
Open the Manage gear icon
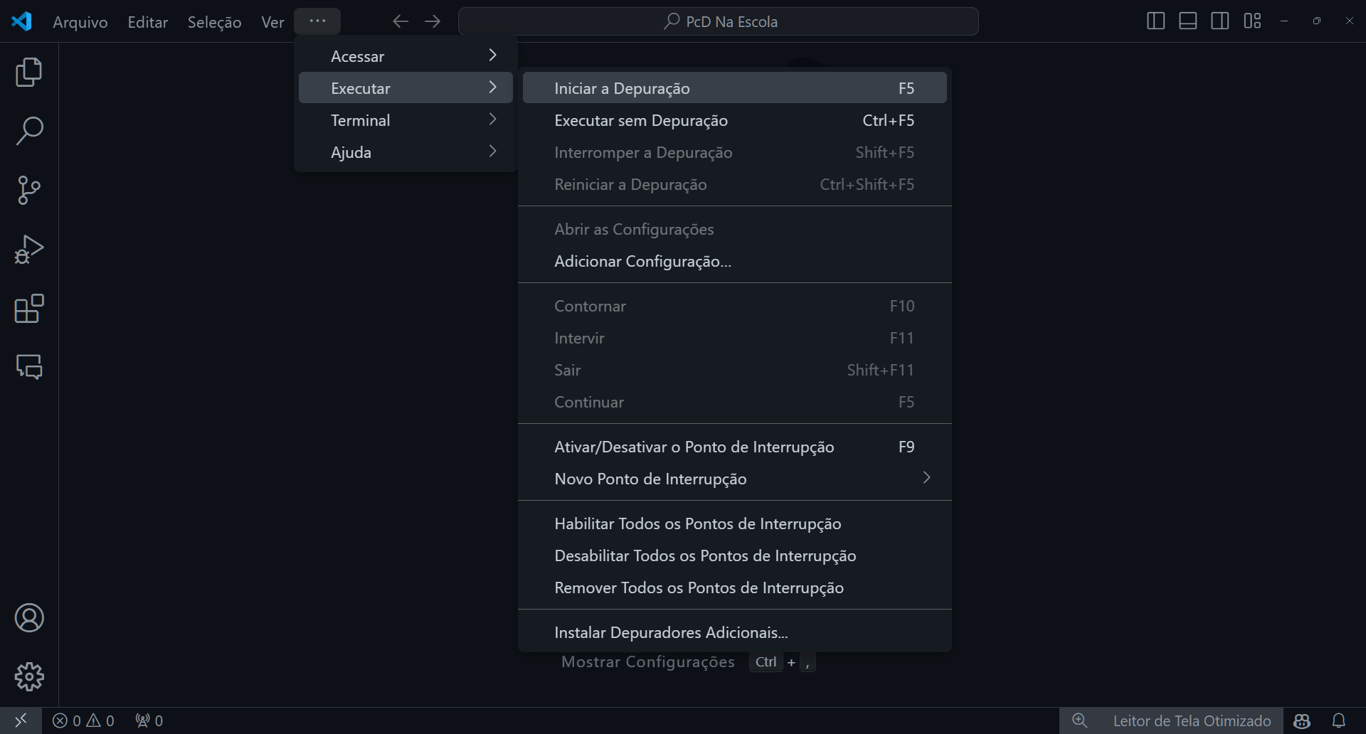tap(29, 677)
